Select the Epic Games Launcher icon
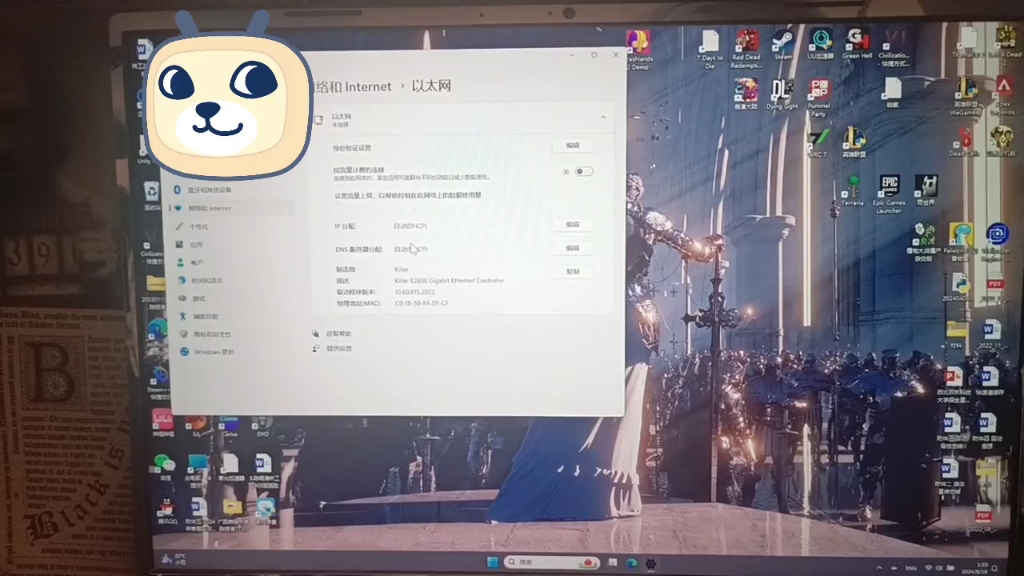The width and height of the screenshot is (1024, 576). (889, 194)
